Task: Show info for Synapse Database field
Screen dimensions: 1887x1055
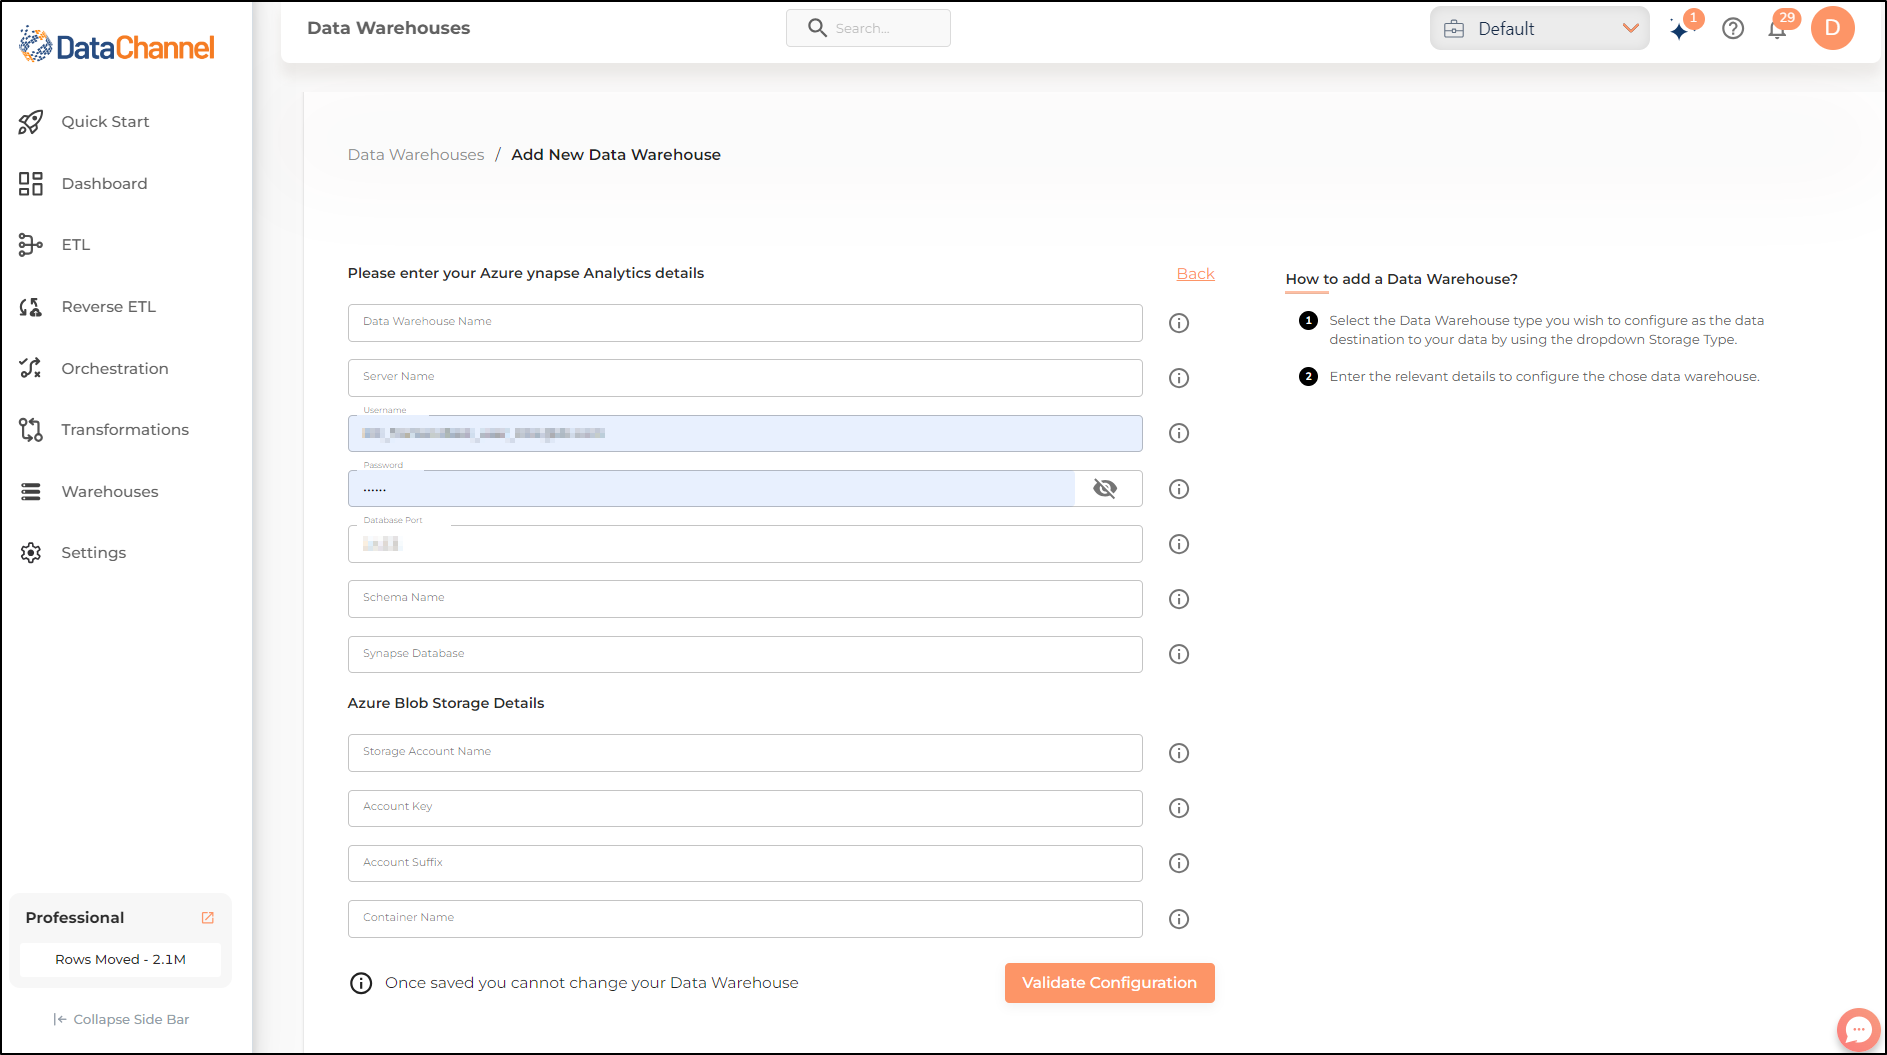Action: [x=1179, y=654]
